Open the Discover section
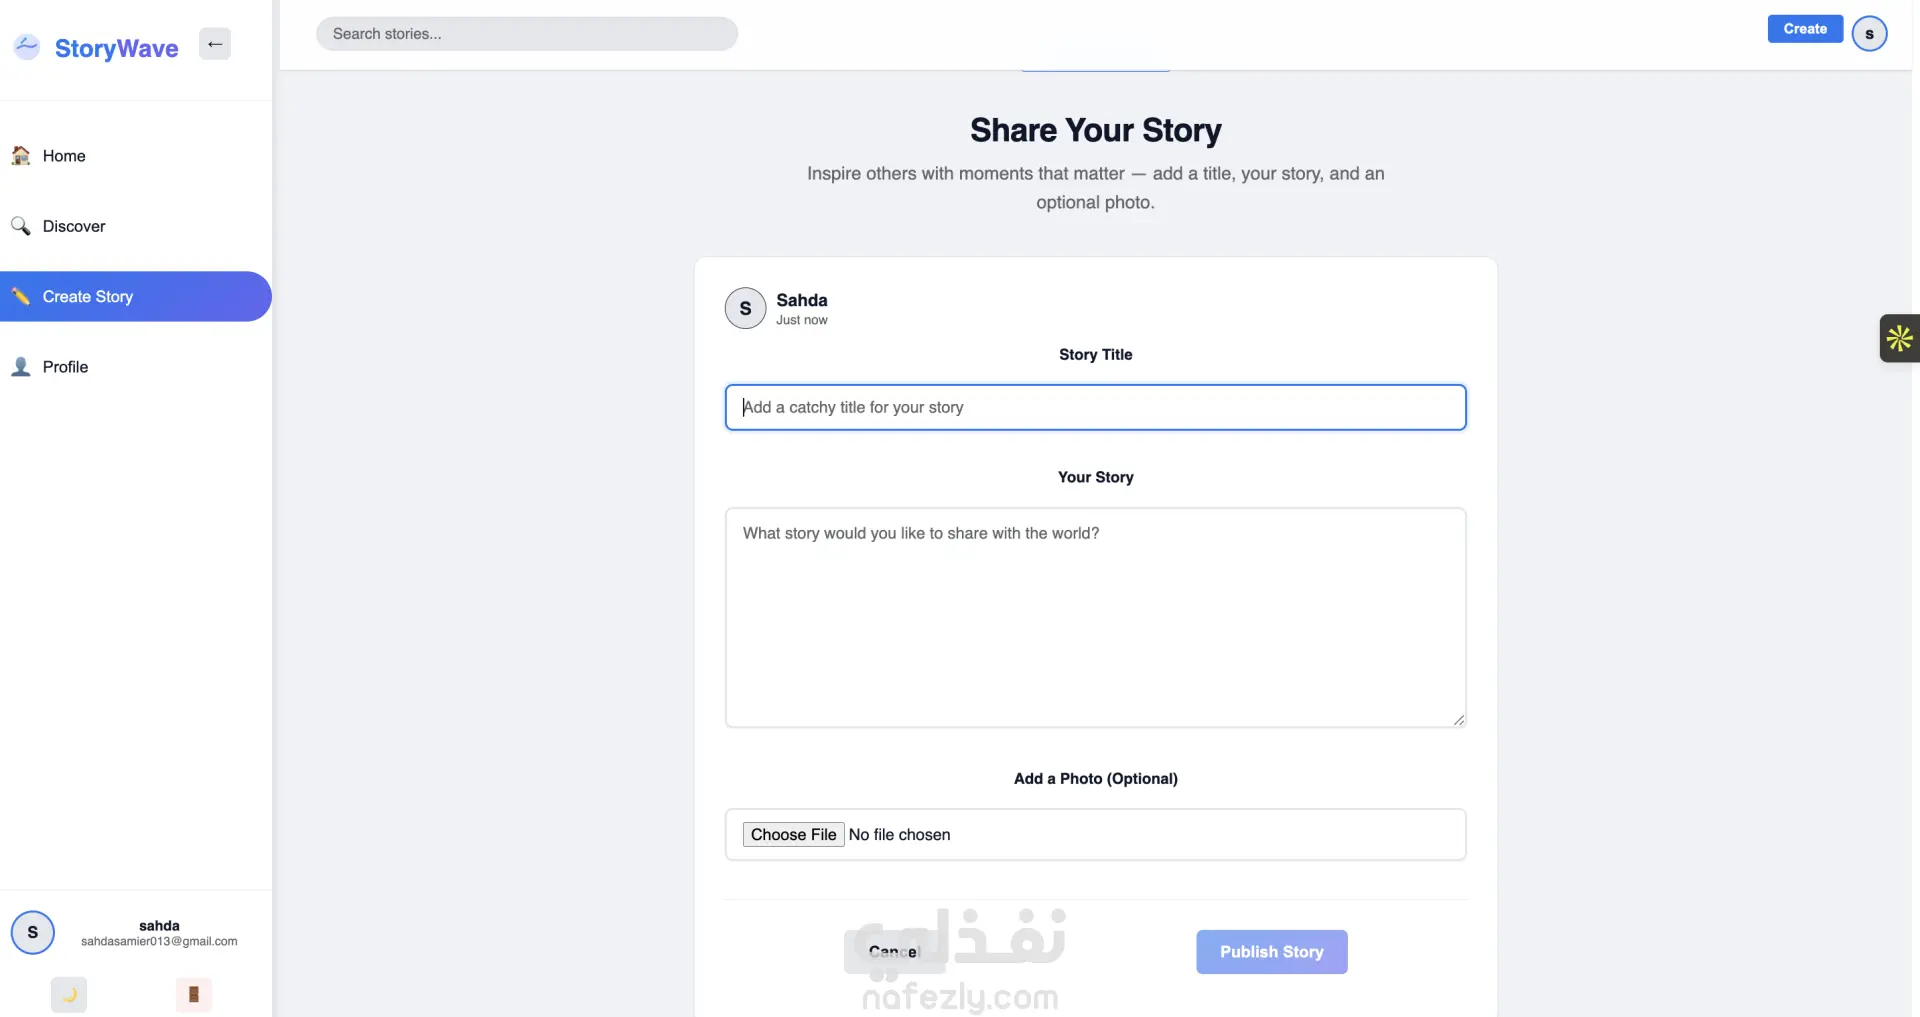Image resolution: width=1920 pixels, height=1017 pixels. click(74, 226)
